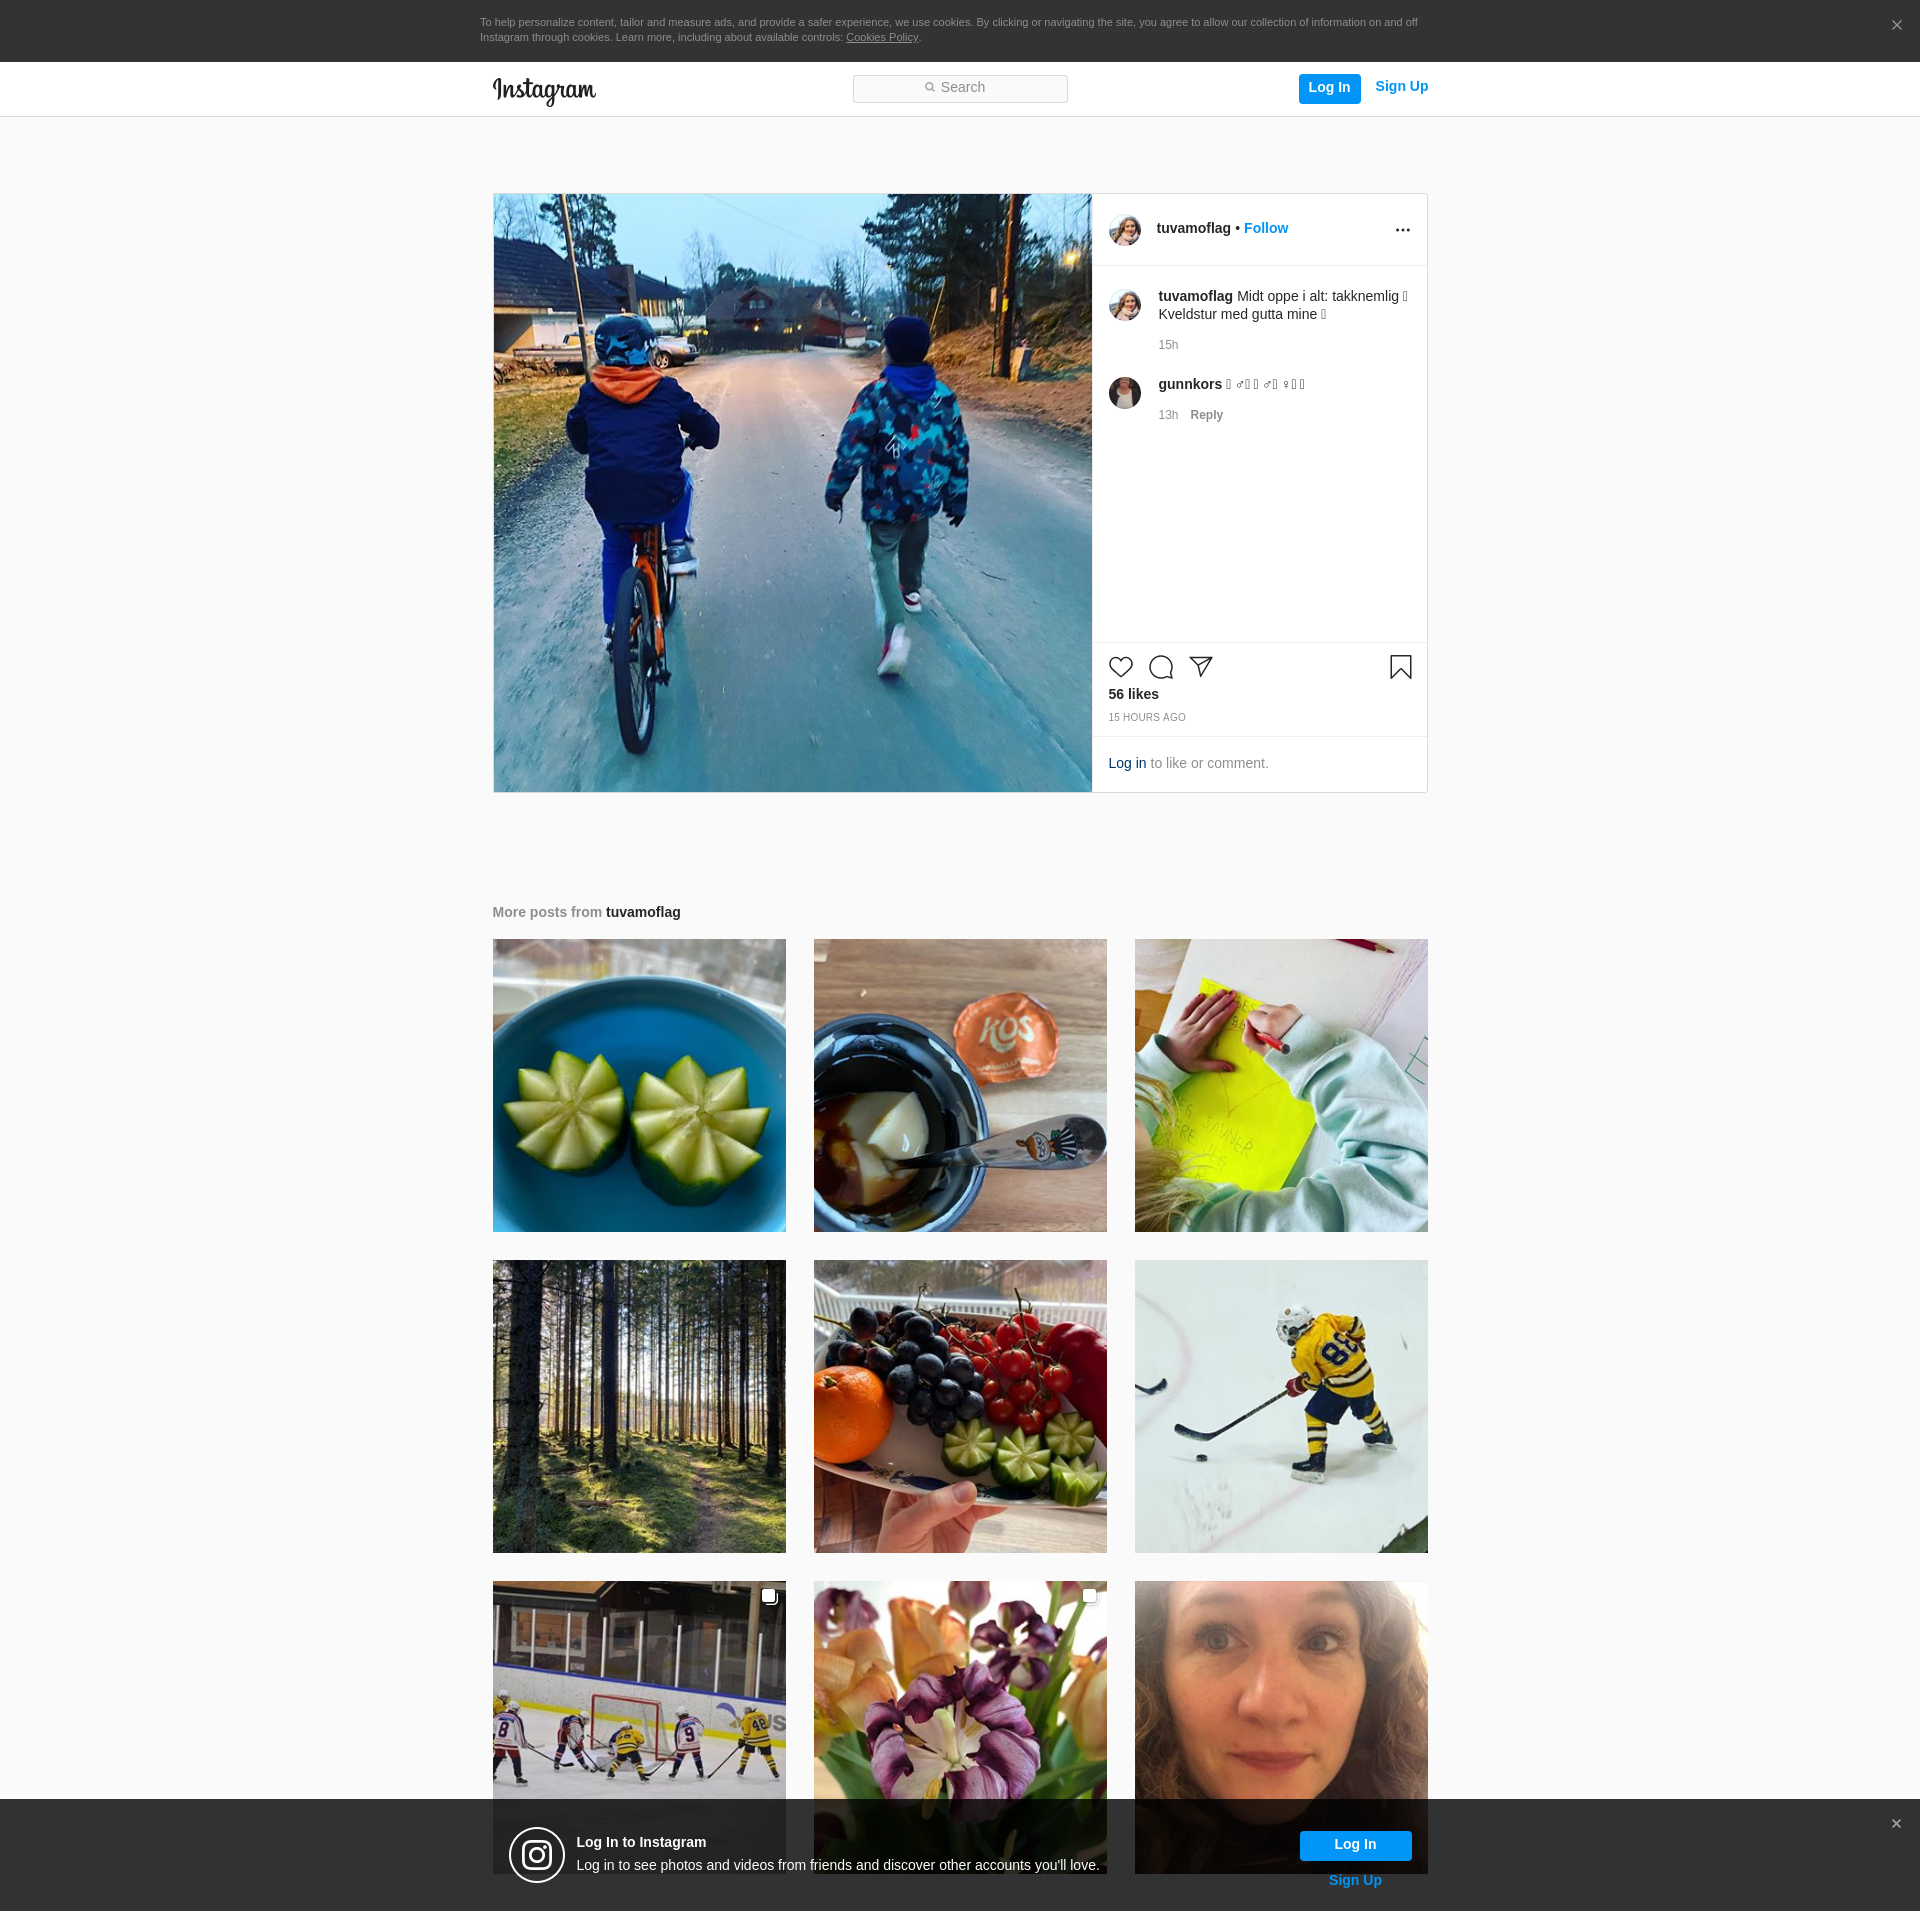Click the share paper plane icon
1920x1911 pixels.
1201,667
